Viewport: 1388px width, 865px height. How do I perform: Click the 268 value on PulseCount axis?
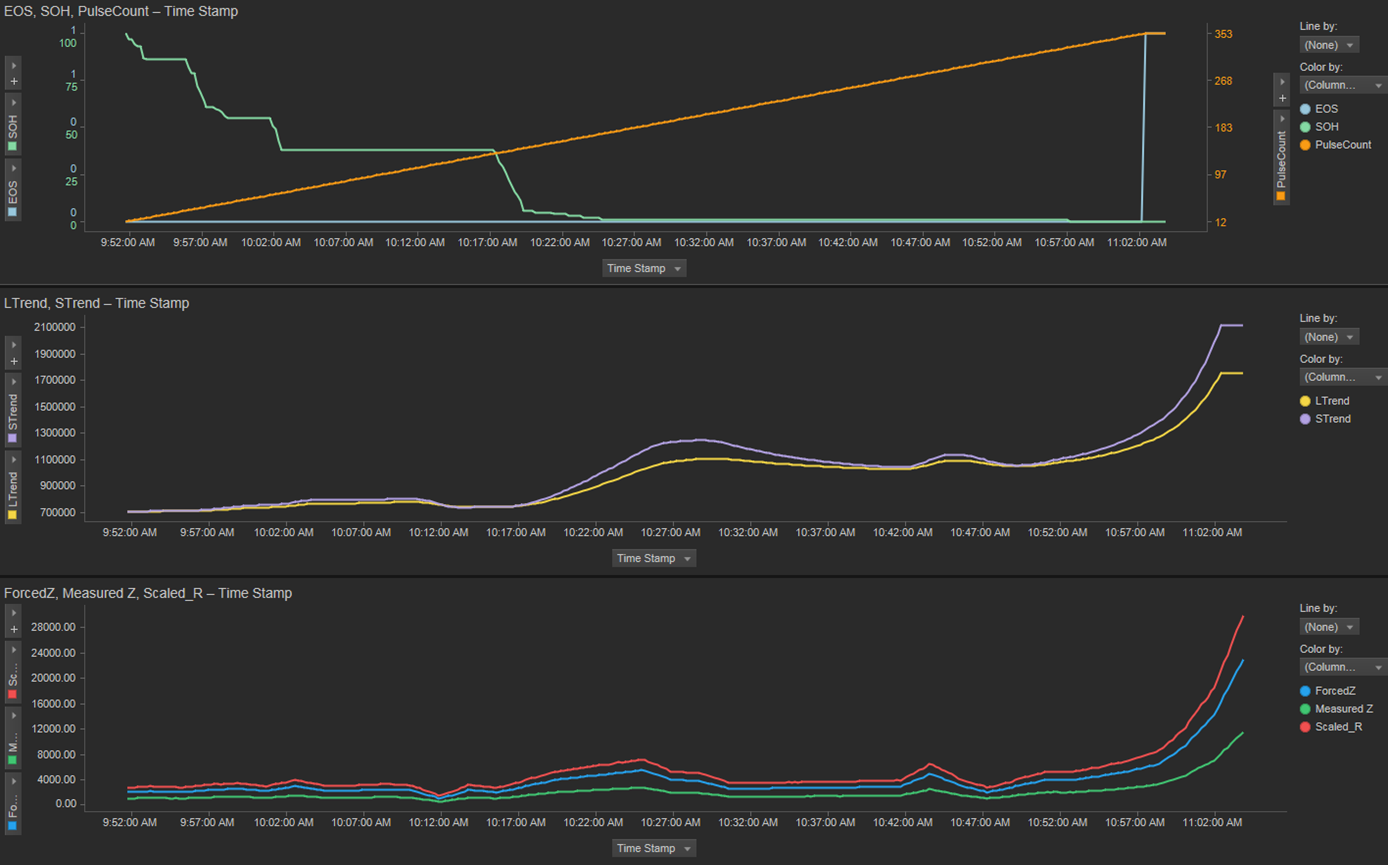1223,81
